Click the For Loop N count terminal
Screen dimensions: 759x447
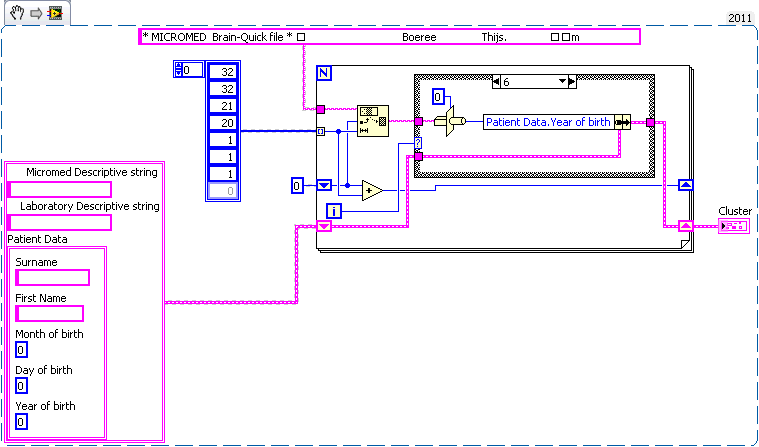pyautogui.click(x=324, y=74)
